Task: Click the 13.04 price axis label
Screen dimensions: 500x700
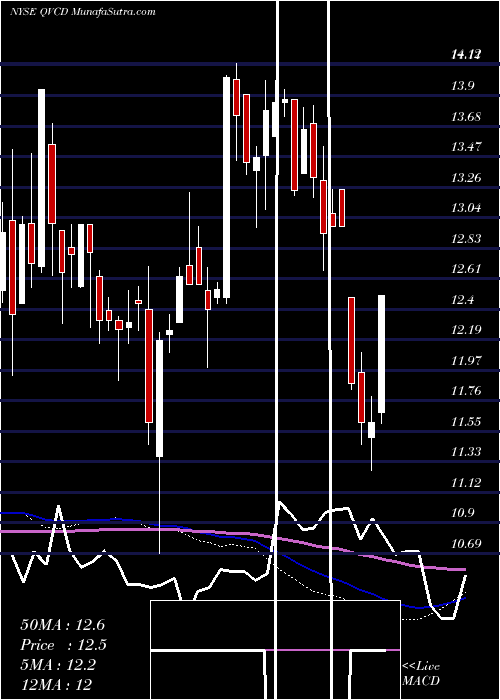Action: 466,208
